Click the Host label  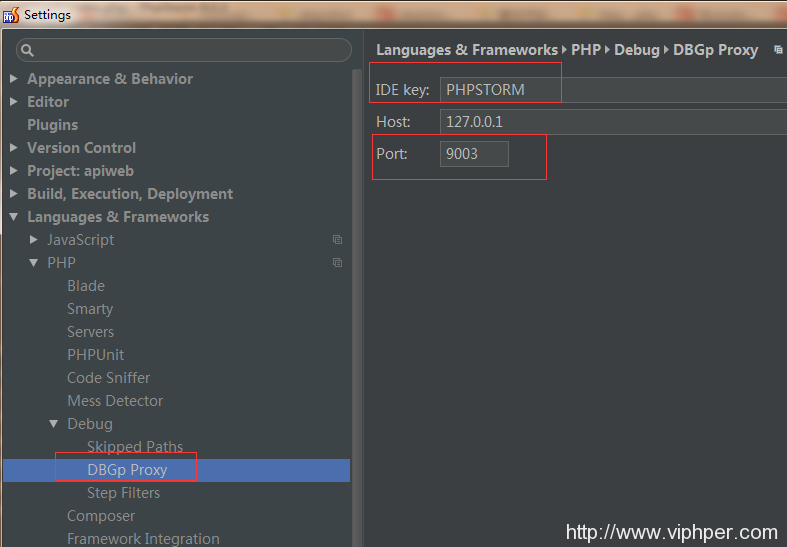[393, 122]
